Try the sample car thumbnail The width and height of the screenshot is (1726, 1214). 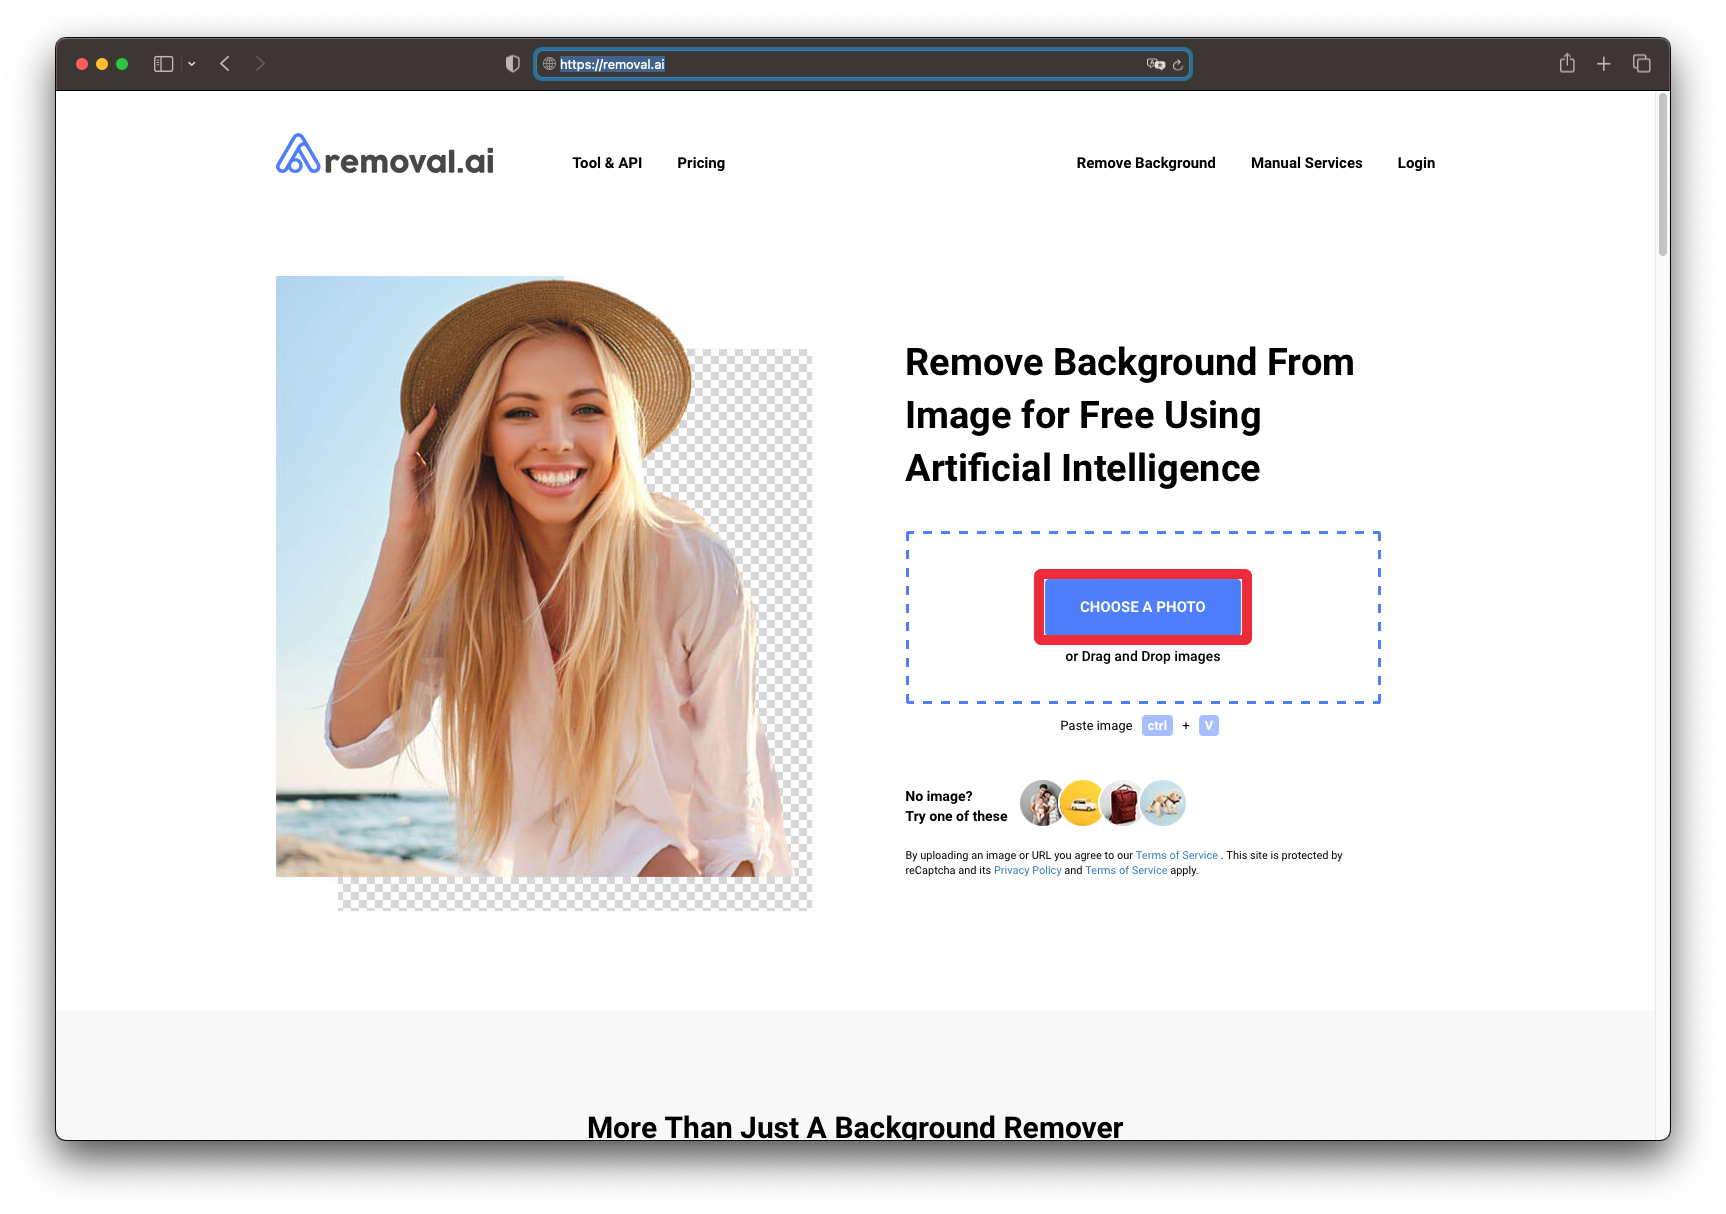tap(1082, 803)
